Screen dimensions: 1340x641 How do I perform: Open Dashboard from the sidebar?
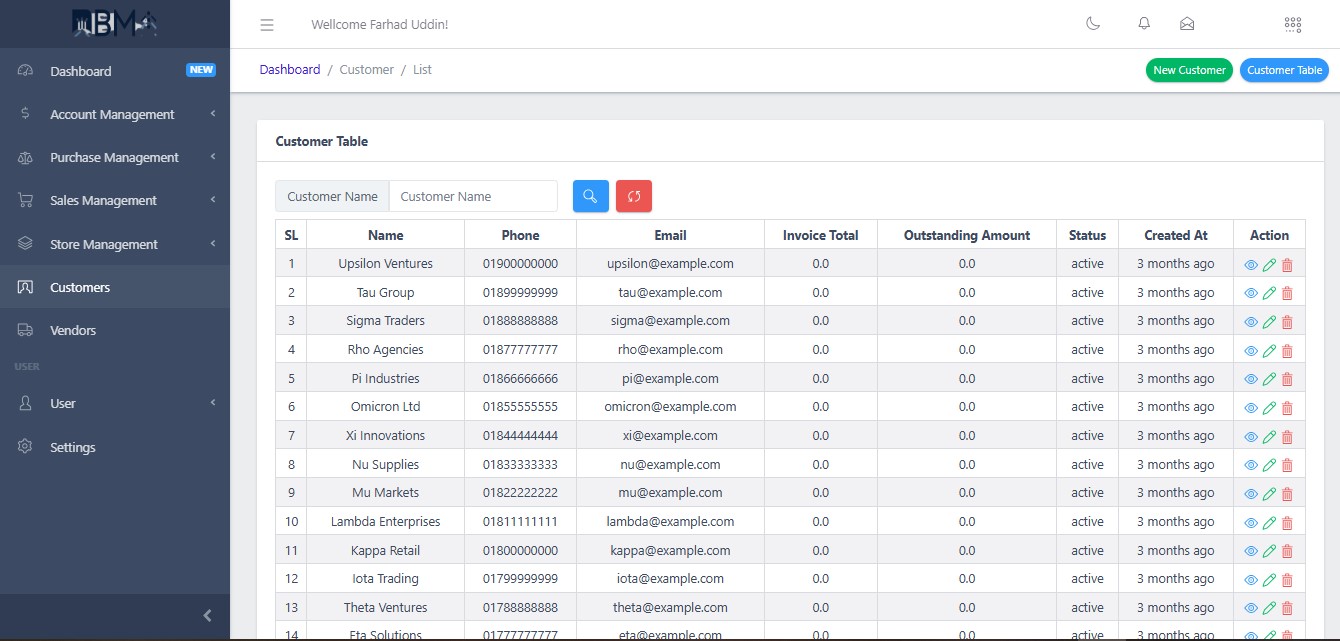point(115,71)
